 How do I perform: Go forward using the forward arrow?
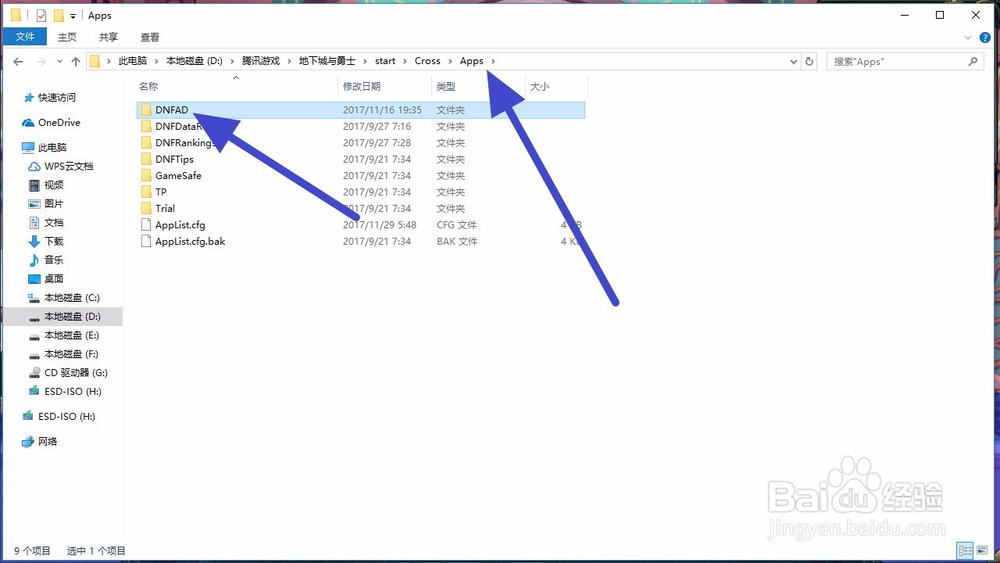(41, 61)
